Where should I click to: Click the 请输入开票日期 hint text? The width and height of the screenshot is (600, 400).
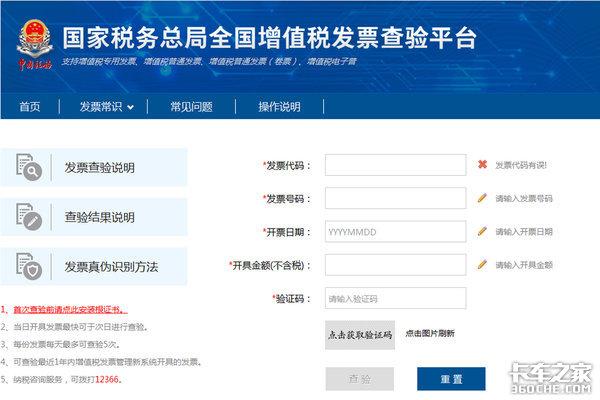tap(524, 232)
